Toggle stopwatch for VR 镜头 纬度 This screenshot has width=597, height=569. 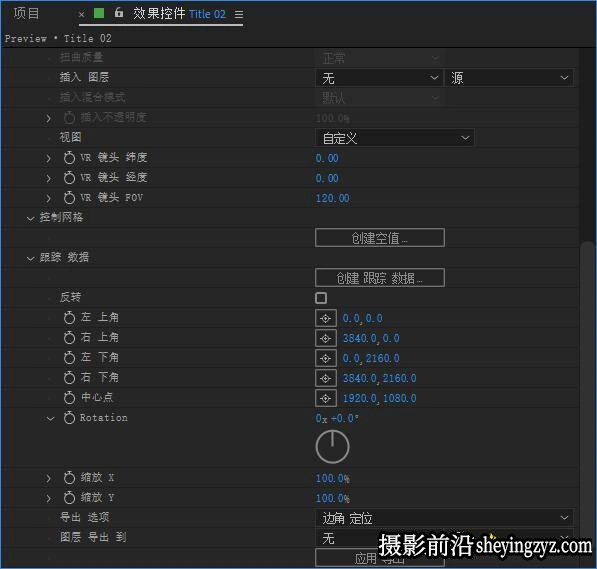[69, 157]
